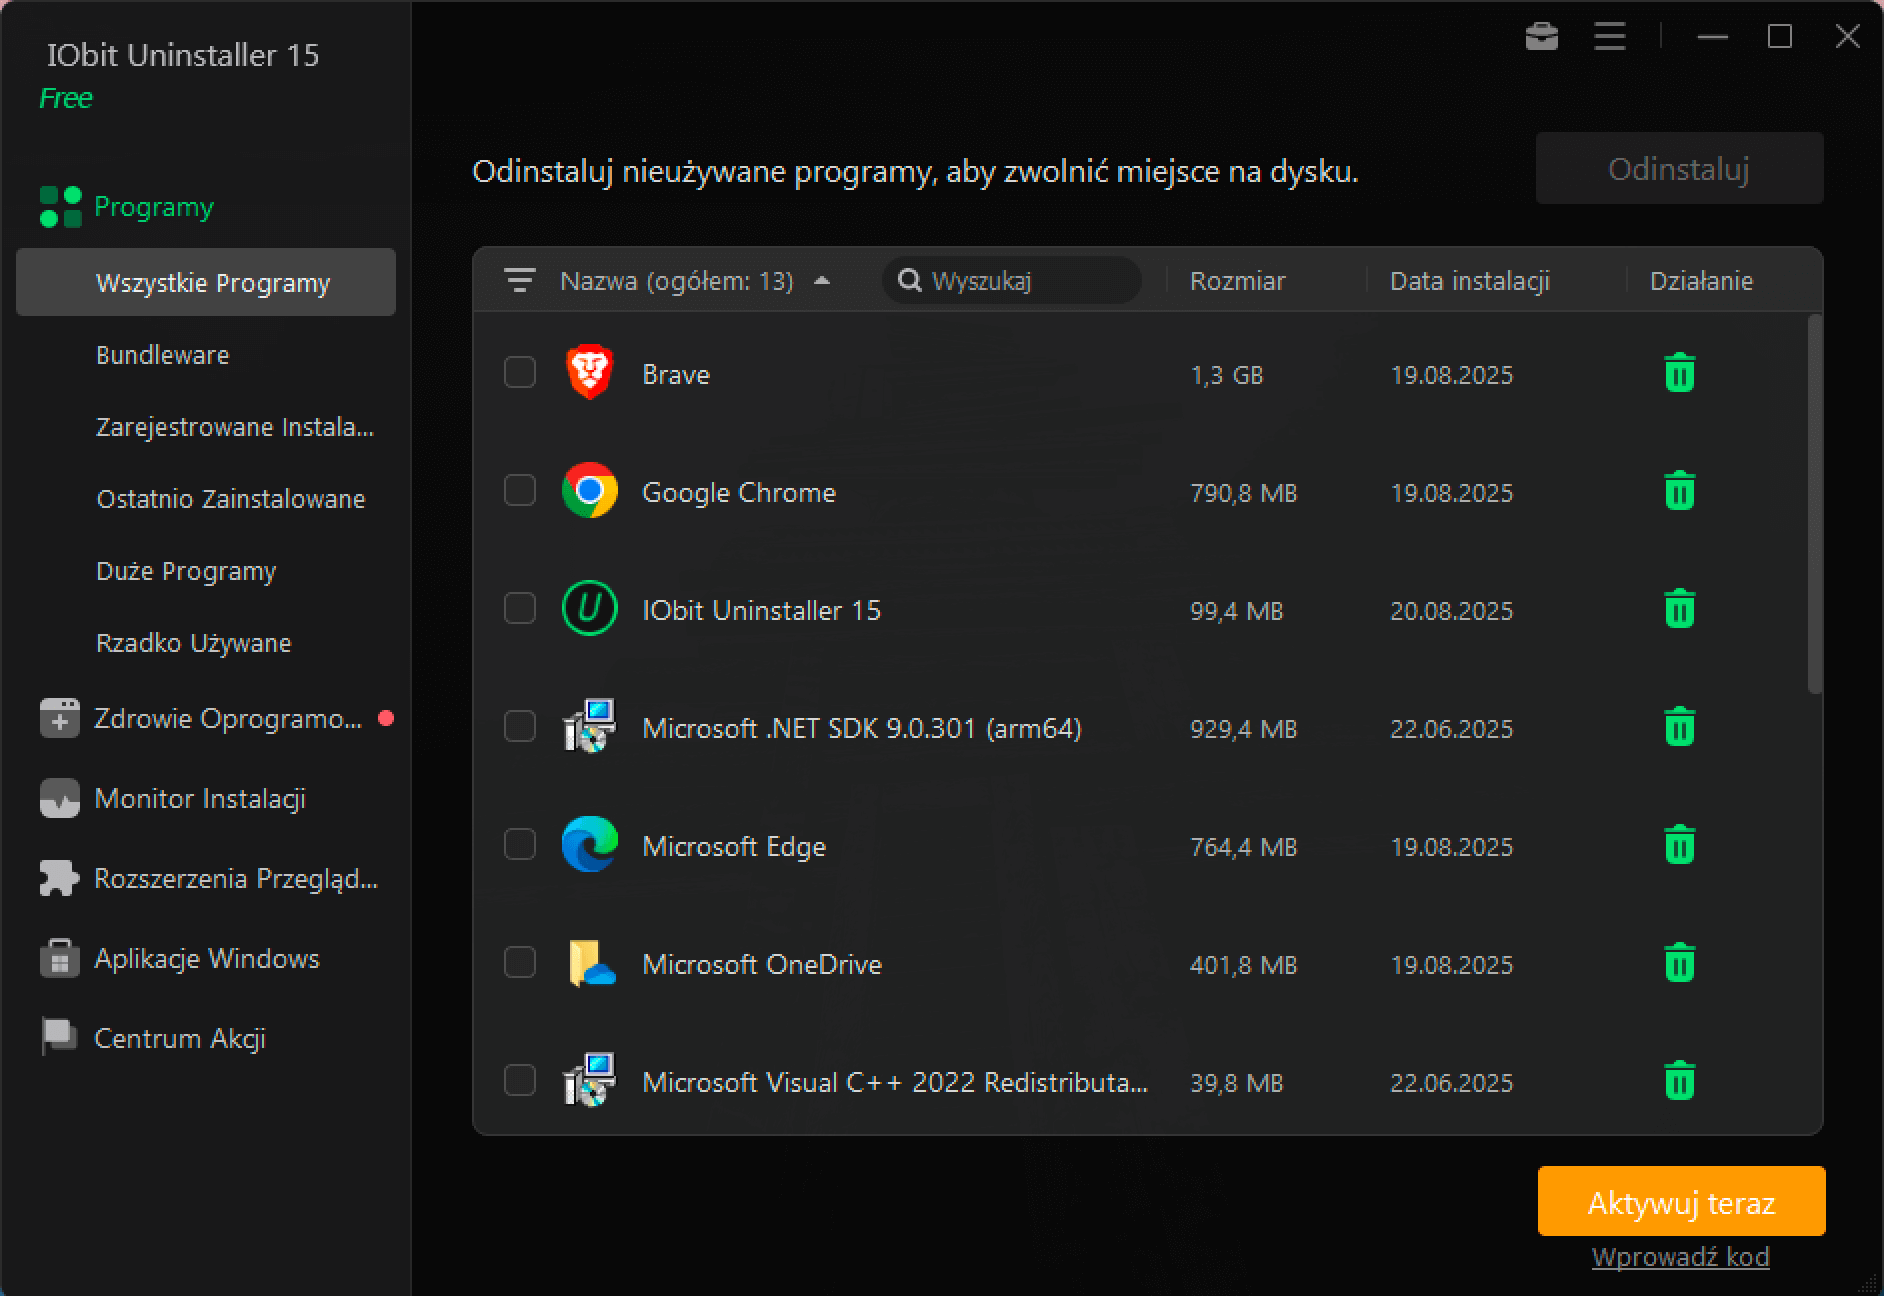Show Ostatnio Zainstalowane programs
The height and width of the screenshot is (1296, 1884).
(x=231, y=499)
